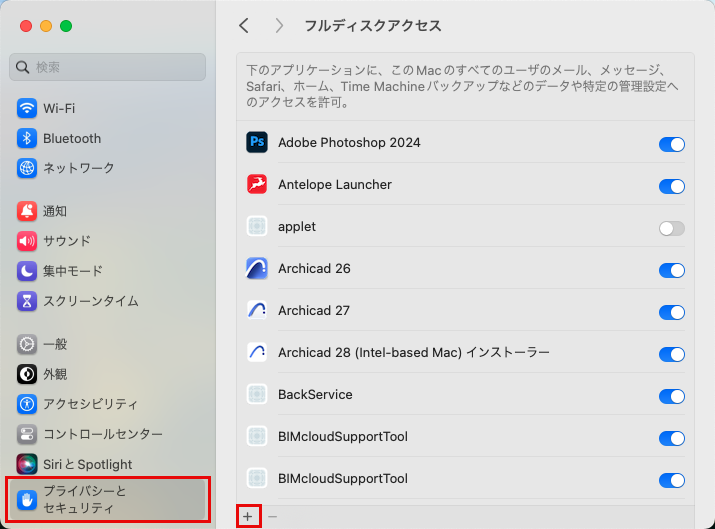Click the search magnifier icon
715x529 pixels.
[x=22, y=67]
